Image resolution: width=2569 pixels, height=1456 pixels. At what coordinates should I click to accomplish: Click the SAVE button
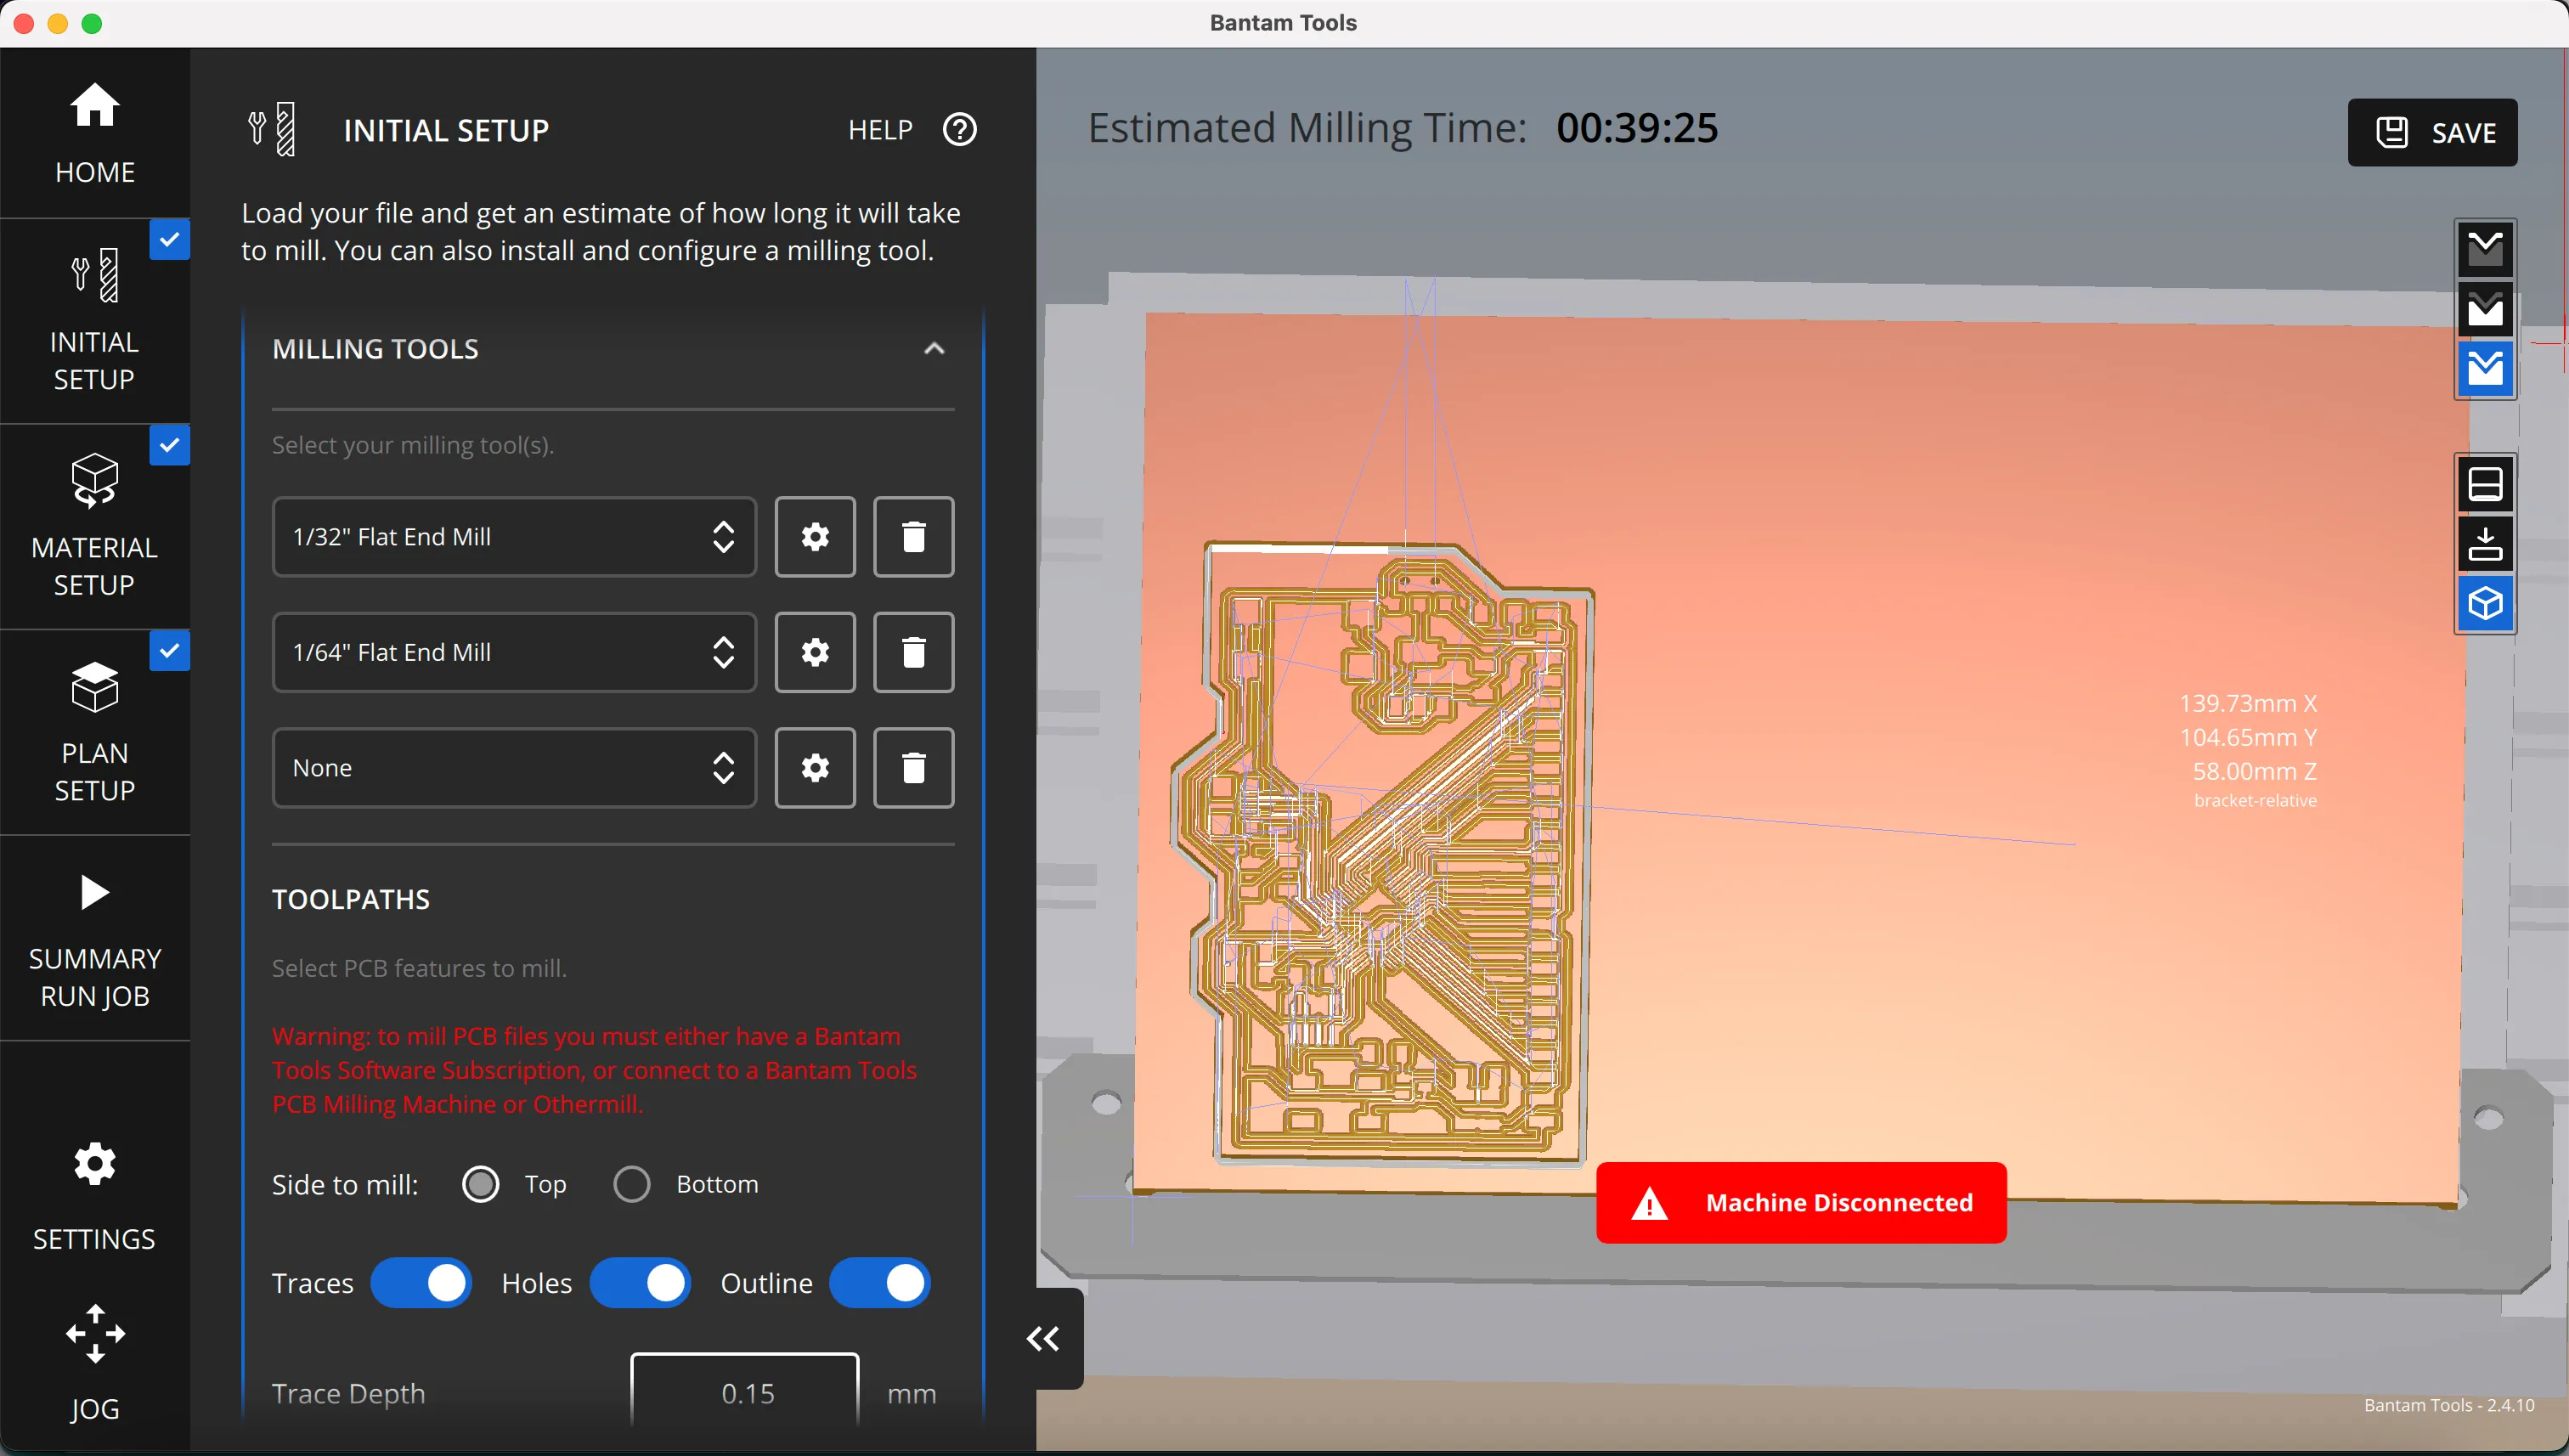[2432, 132]
